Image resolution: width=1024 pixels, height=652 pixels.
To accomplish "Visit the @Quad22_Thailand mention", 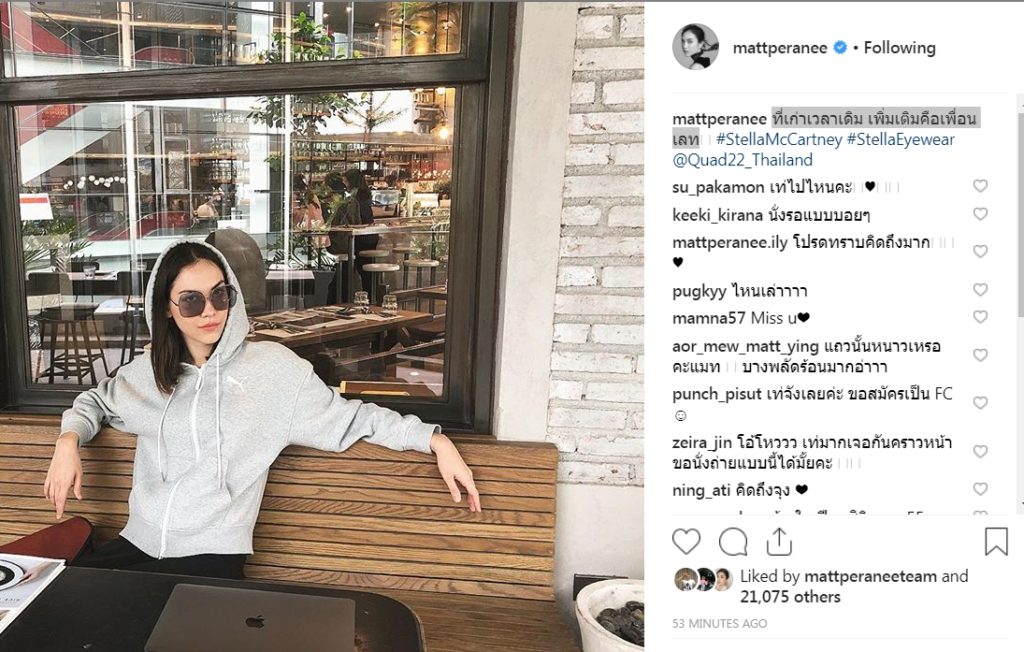I will (x=743, y=160).
